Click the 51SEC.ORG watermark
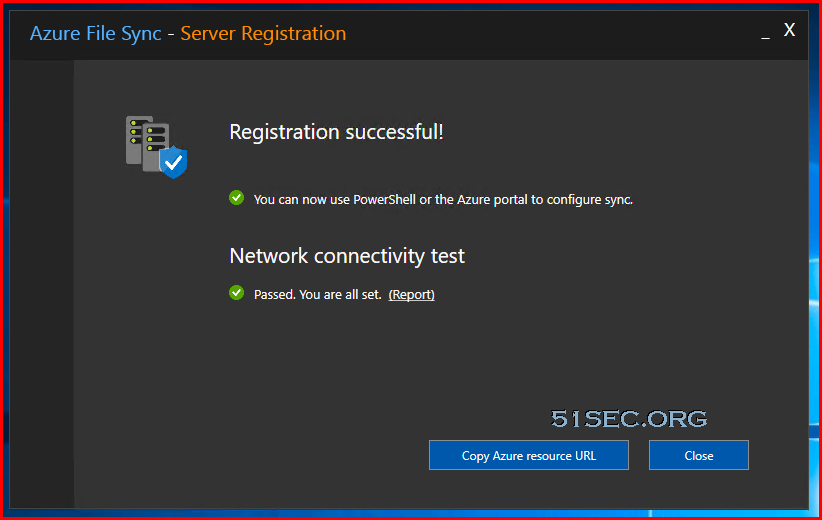 click(x=629, y=419)
